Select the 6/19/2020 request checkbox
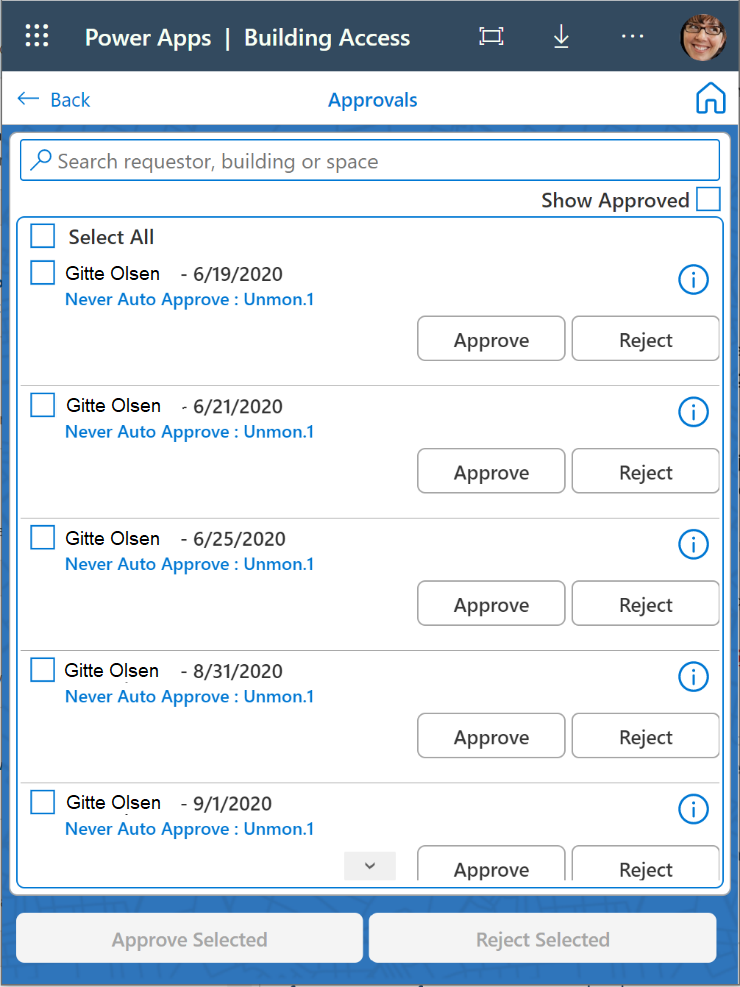Screen dimensions: 740x987 43,273
